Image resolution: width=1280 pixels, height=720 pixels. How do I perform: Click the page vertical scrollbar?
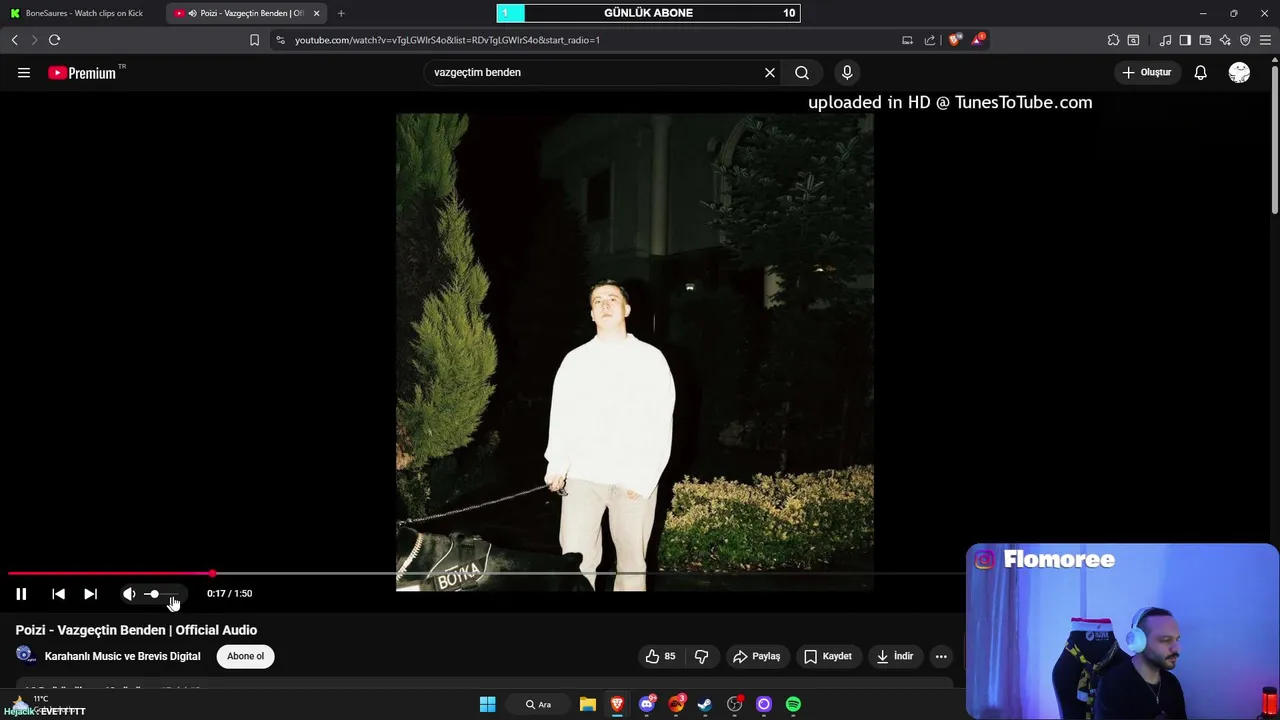point(1274,135)
